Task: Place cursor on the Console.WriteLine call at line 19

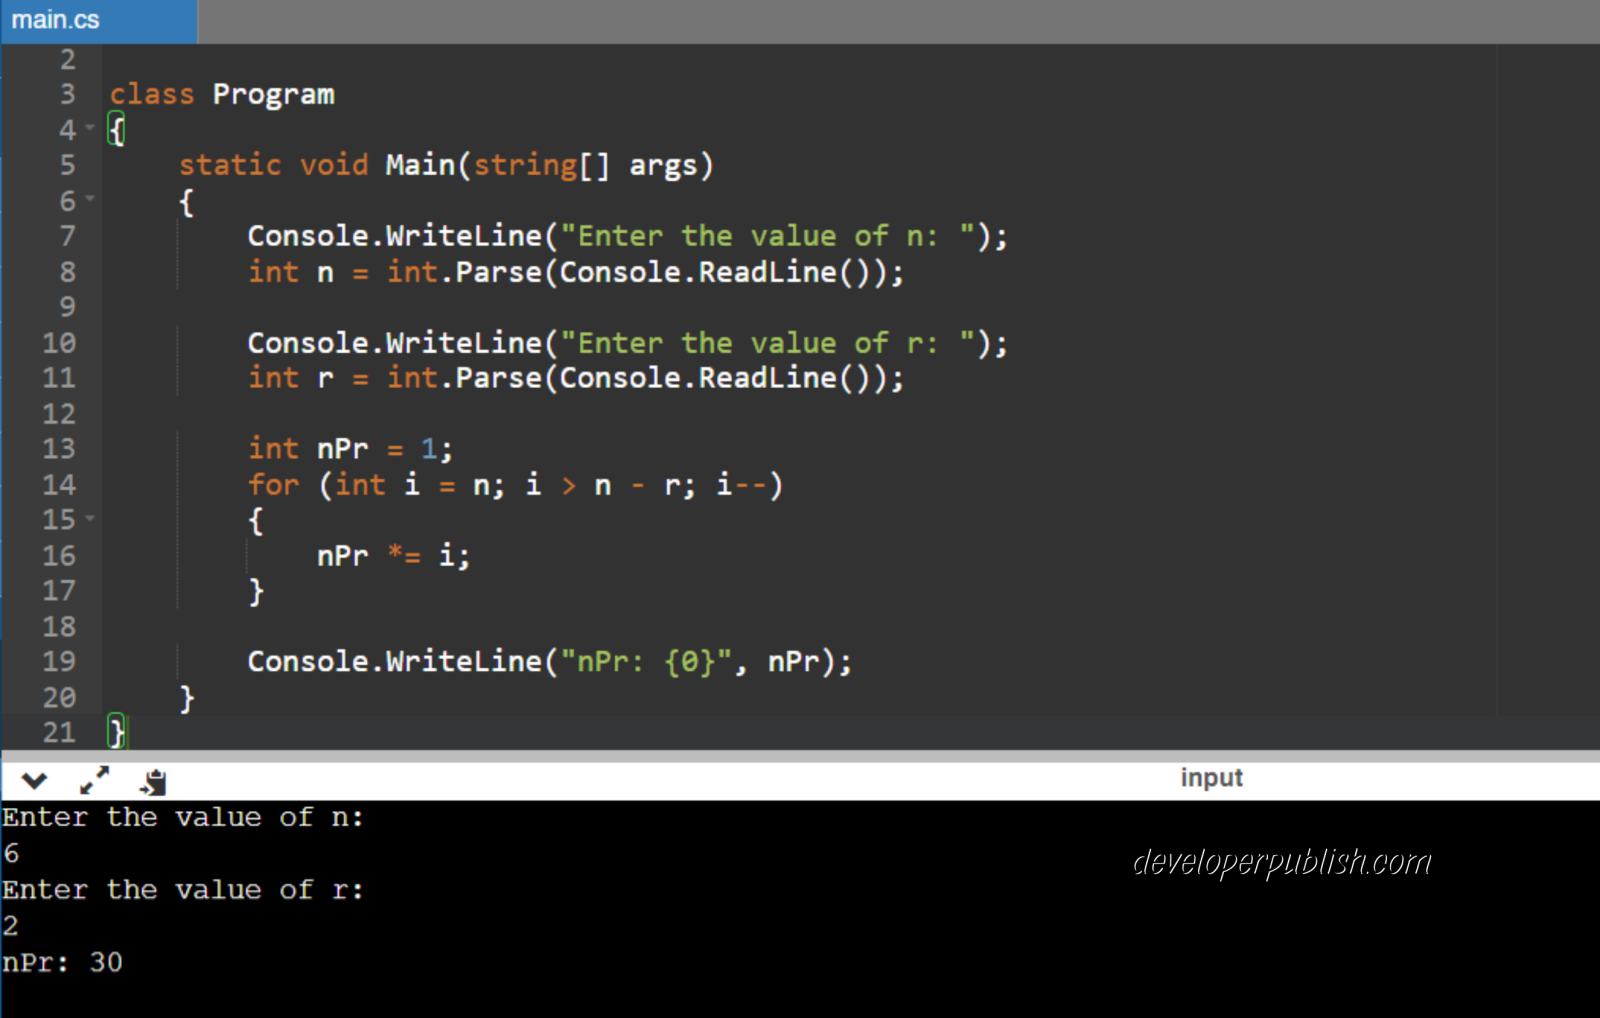Action: [550, 661]
